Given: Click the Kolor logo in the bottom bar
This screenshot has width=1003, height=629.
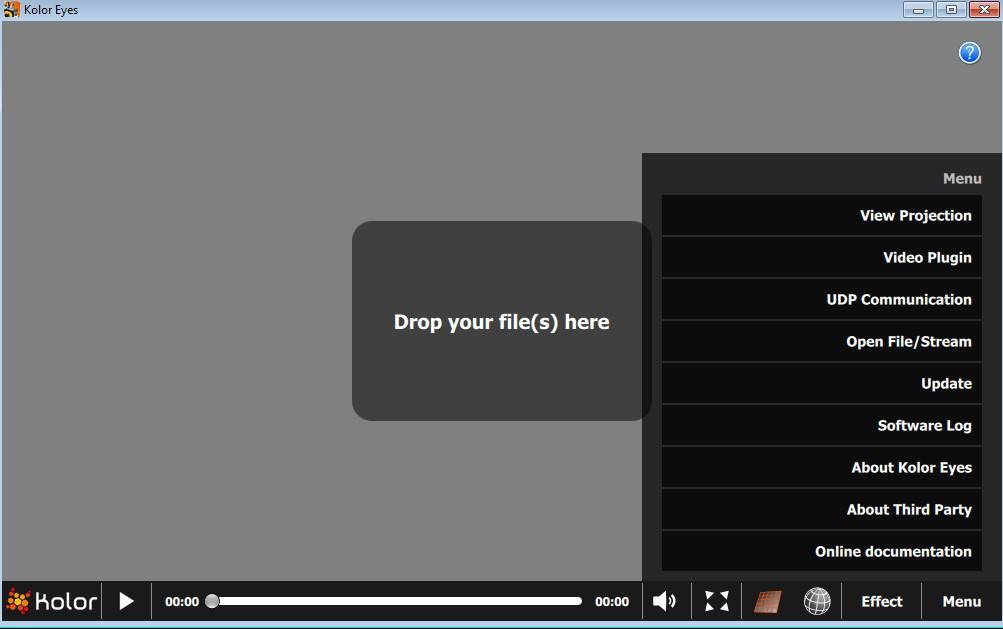Looking at the screenshot, I should click(52, 601).
